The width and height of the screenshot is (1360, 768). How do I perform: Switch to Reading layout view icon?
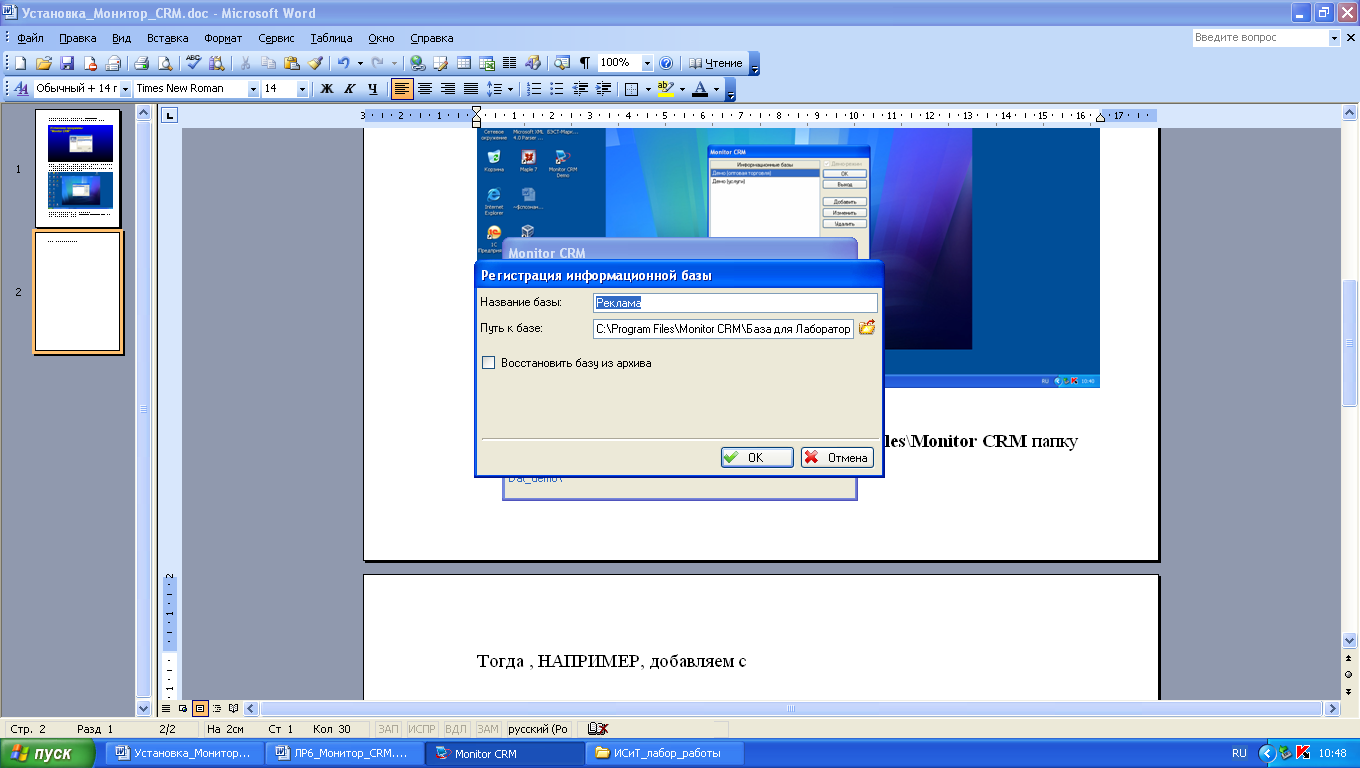point(233,708)
